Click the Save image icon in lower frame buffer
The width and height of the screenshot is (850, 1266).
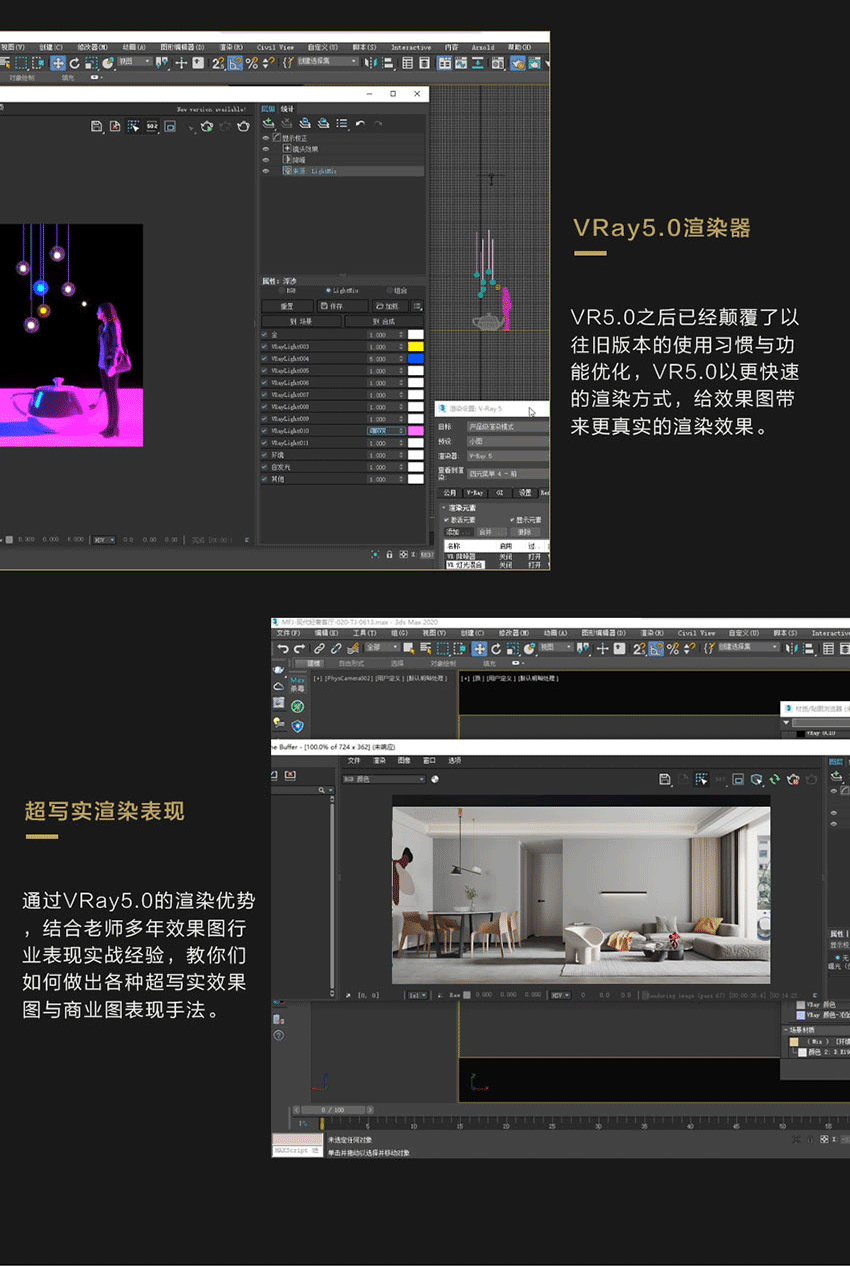664,778
